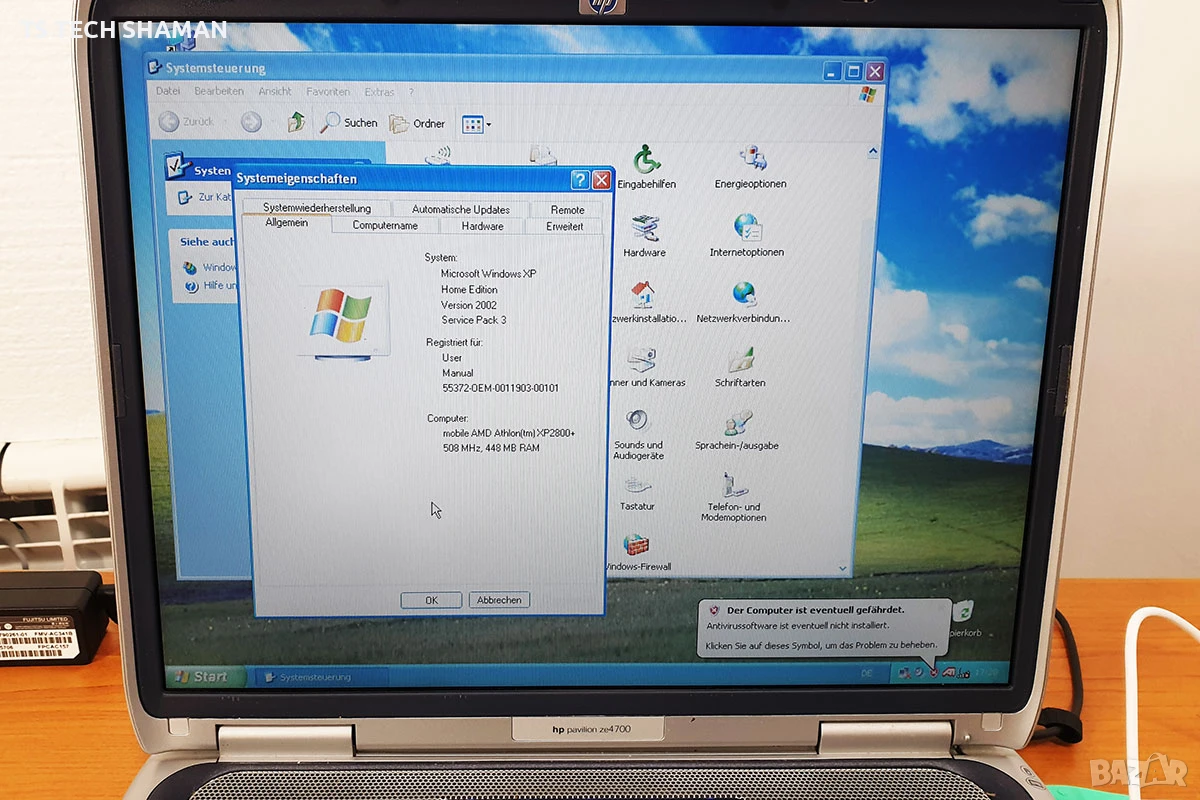Click the forward arrow in Systemsteuerung toolbar
Viewport: 1200px width, 800px height.
pos(251,122)
